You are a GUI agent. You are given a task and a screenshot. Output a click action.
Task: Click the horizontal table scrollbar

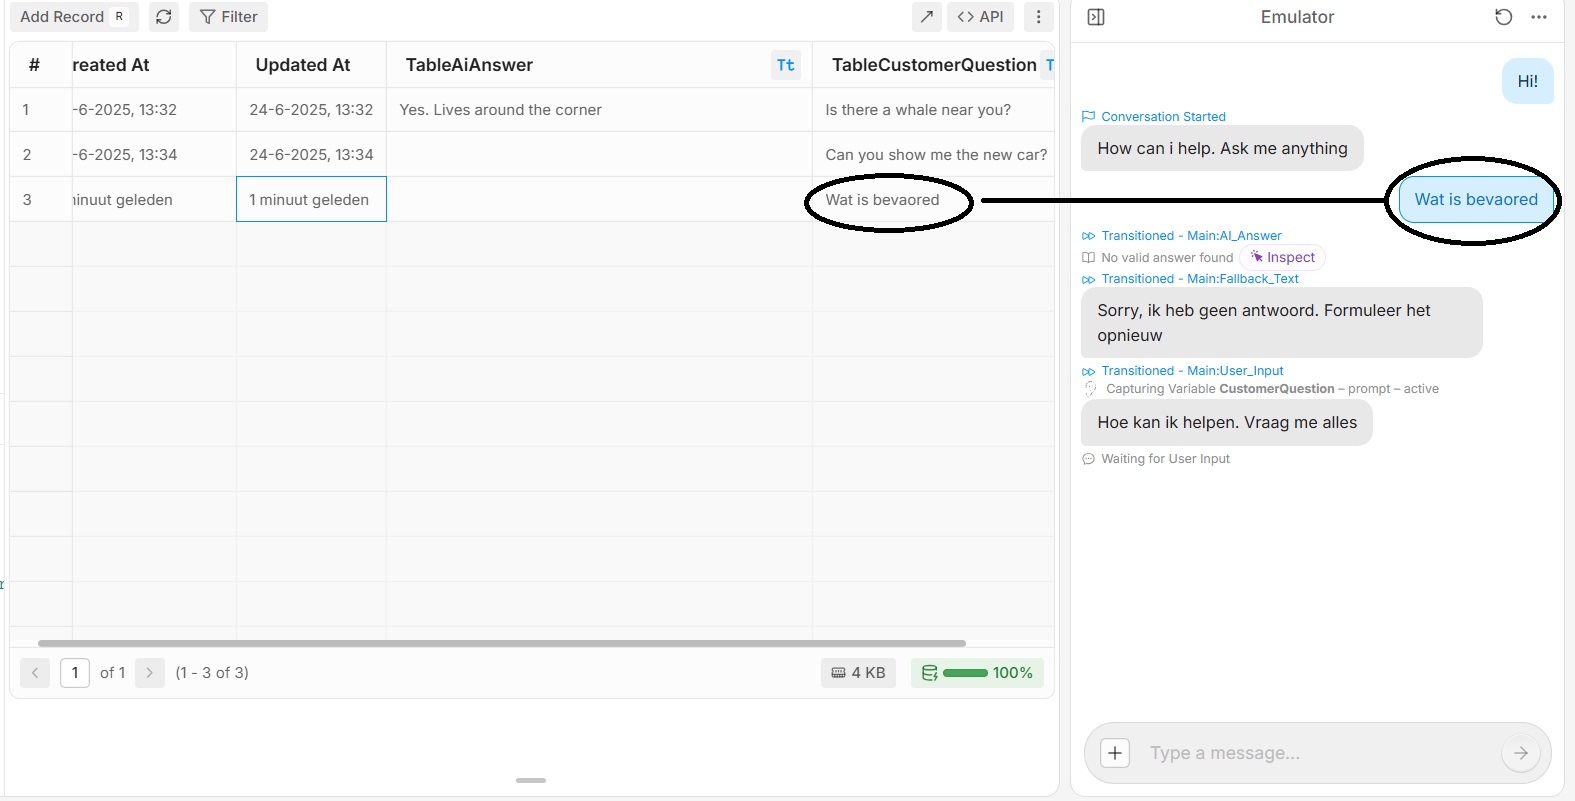(500, 643)
